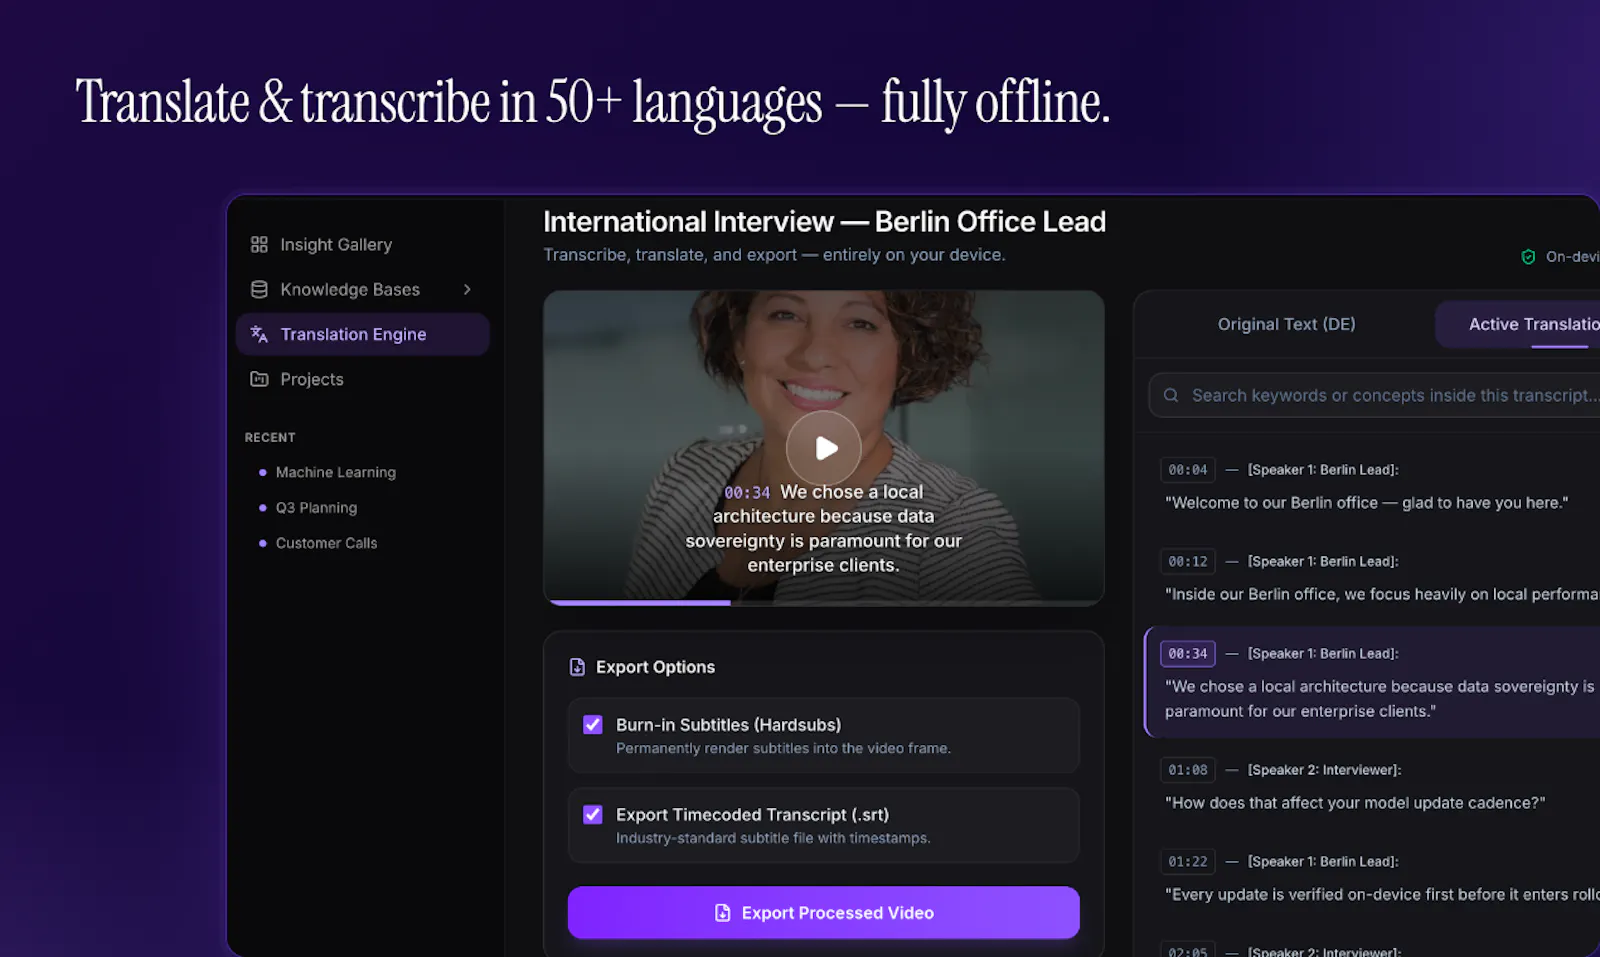The width and height of the screenshot is (1600, 957).
Task: Select Insight Gallery in sidebar
Action: [x=363, y=244]
